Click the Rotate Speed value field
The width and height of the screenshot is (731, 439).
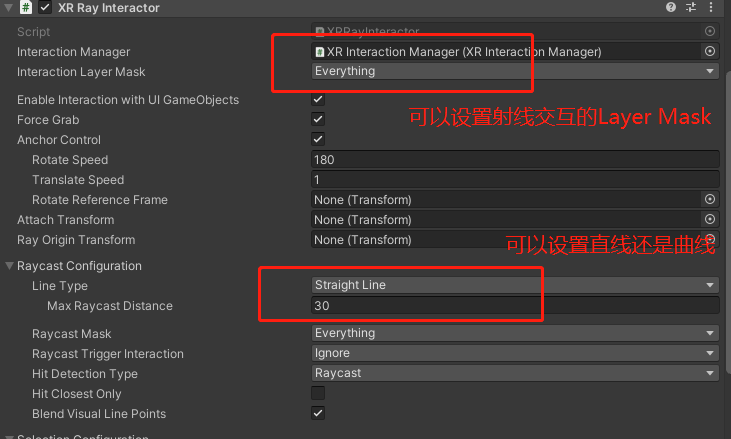coord(515,160)
